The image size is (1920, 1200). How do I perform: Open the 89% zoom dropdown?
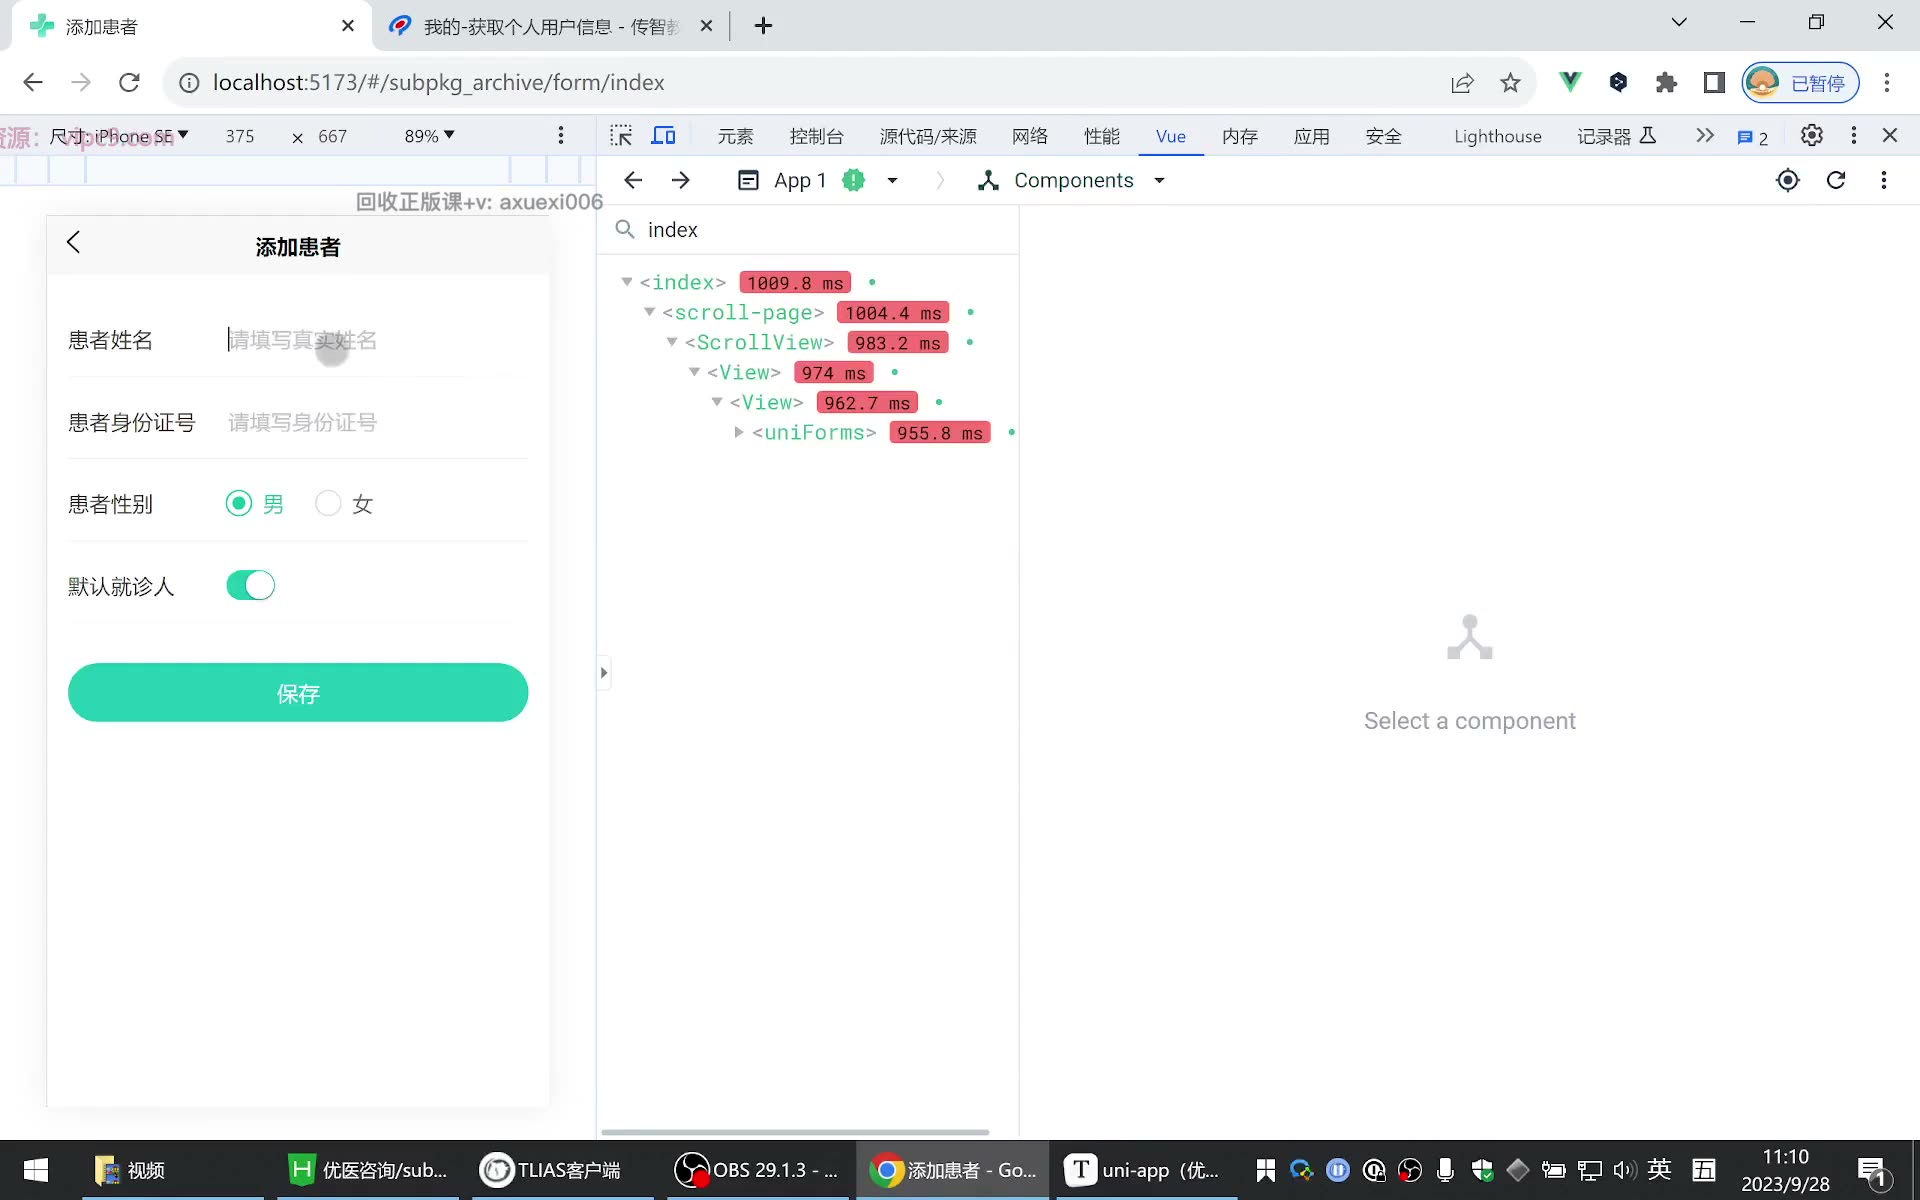point(429,136)
